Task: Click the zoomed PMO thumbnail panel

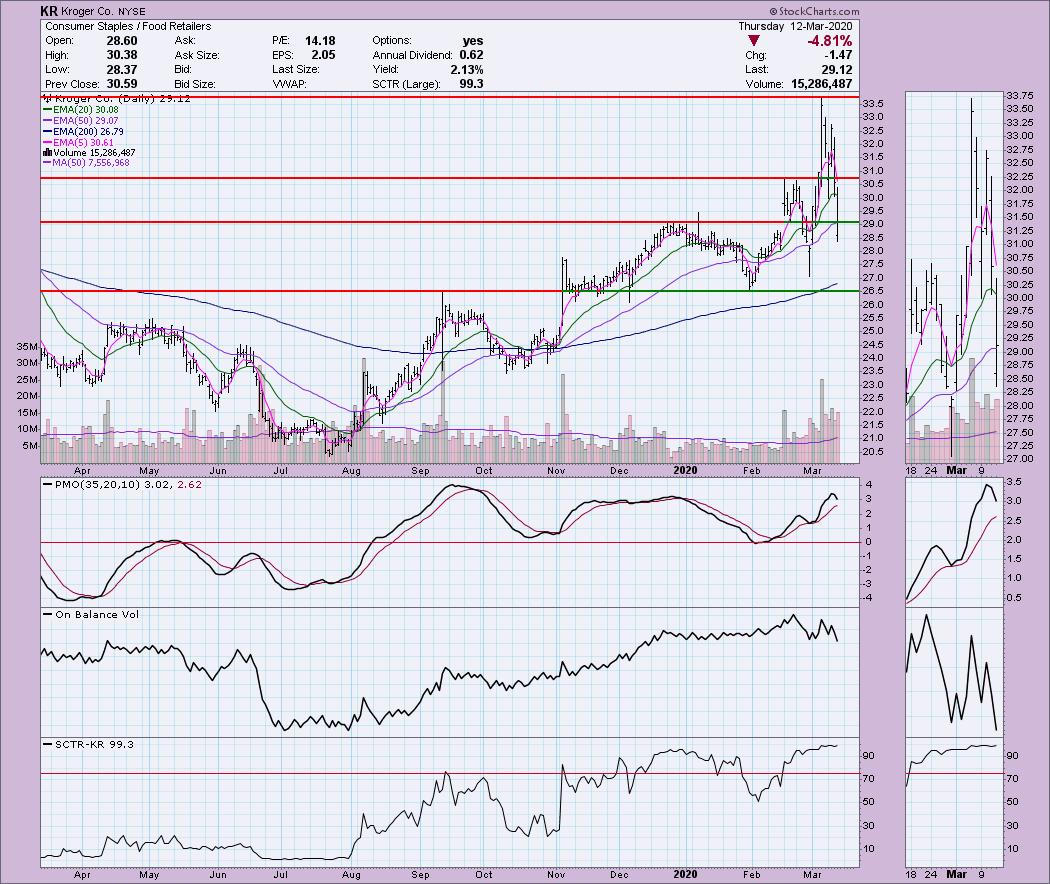Action: coord(954,542)
